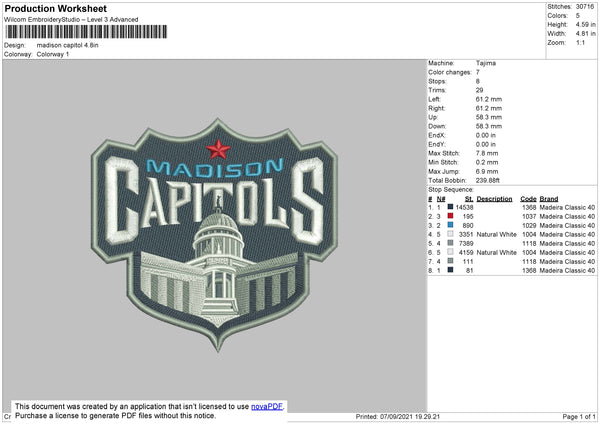The width and height of the screenshot is (600, 424).
Task: Click 'Madeira Classic 40' in stop row 8
Action: click(567, 270)
